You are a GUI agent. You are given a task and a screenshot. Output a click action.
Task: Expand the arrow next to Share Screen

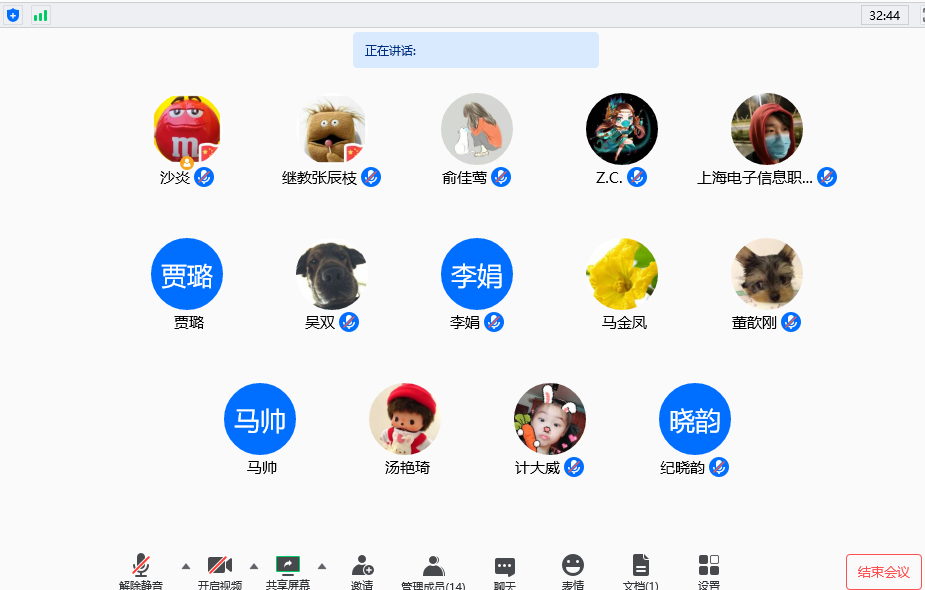click(x=322, y=565)
